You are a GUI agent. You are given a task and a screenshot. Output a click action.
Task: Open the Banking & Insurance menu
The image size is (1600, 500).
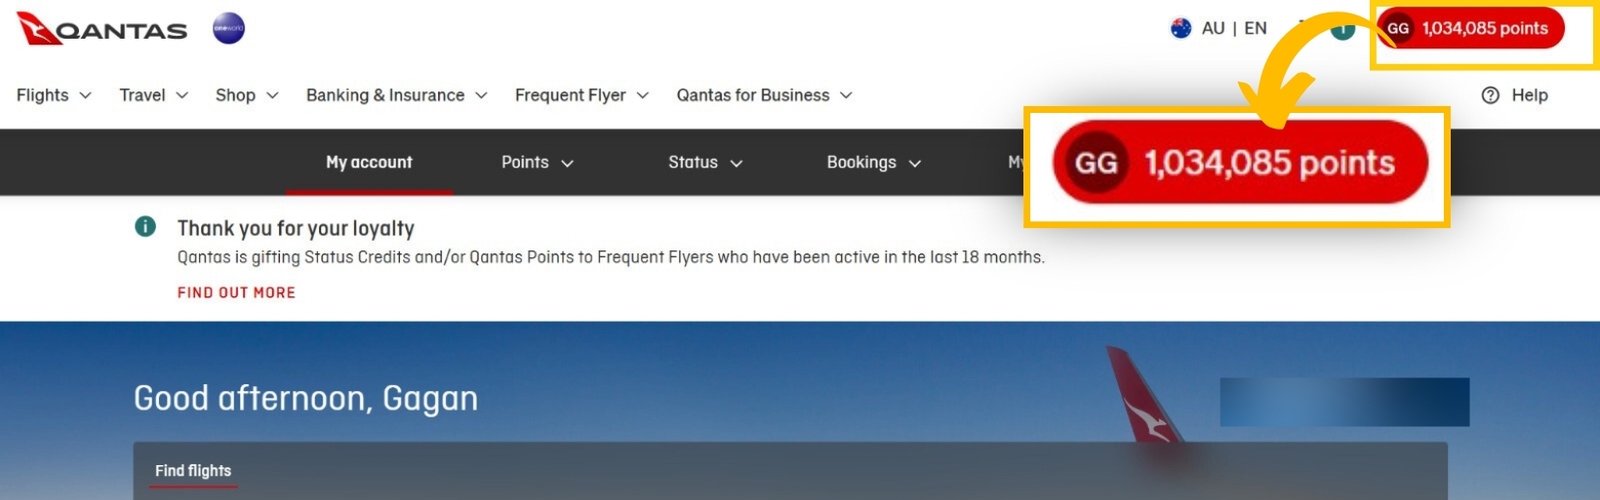pos(396,95)
